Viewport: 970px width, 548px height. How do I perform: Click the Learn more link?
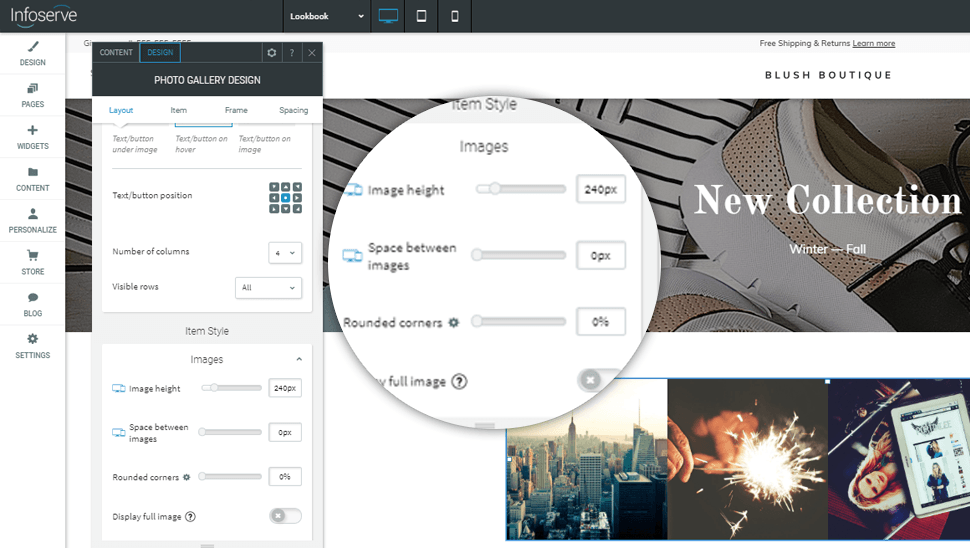pyautogui.click(x=873, y=44)
